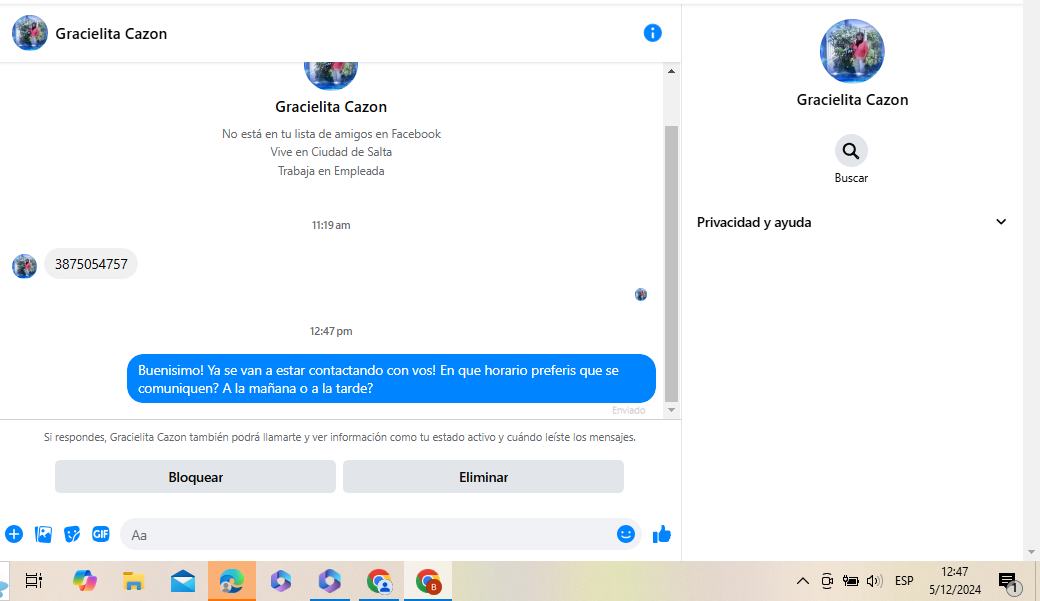Show hidden system tray icons
The height and width of the screenshot is (601, 1040).
[x=802, y=581]
